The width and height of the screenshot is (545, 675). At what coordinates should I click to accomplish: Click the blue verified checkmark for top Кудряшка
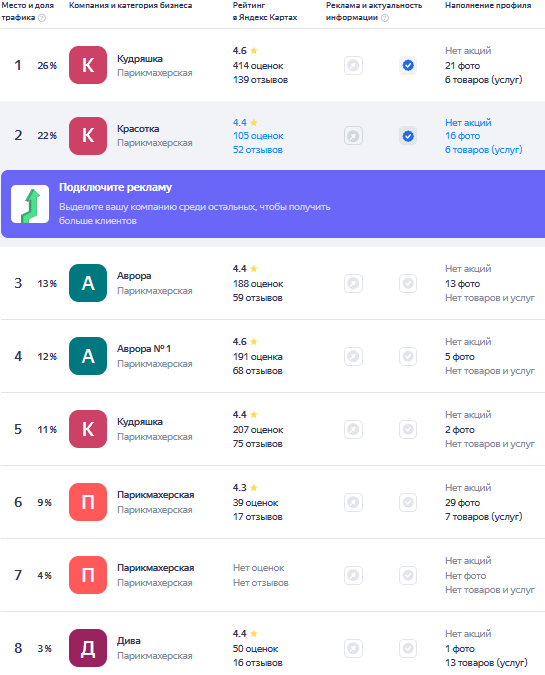[x=408, y=65]
